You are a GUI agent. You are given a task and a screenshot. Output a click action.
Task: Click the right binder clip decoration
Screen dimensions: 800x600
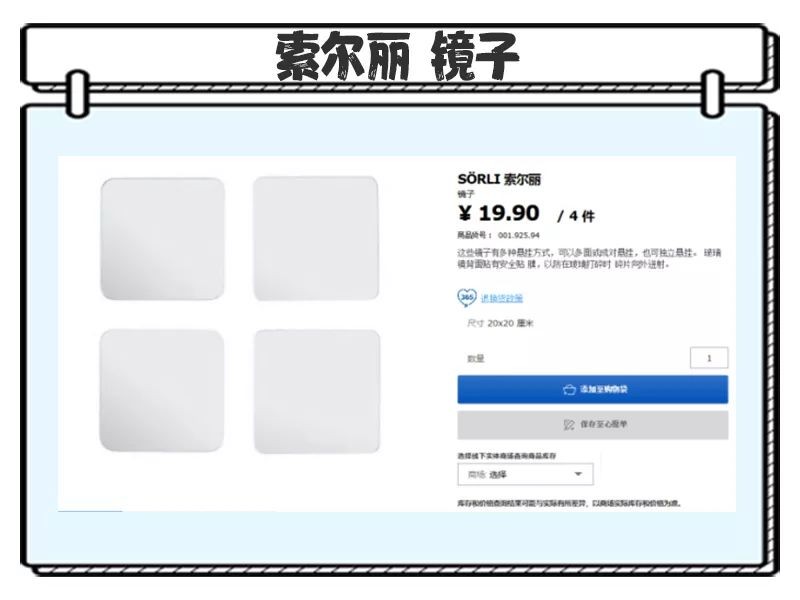click(713, 93)
